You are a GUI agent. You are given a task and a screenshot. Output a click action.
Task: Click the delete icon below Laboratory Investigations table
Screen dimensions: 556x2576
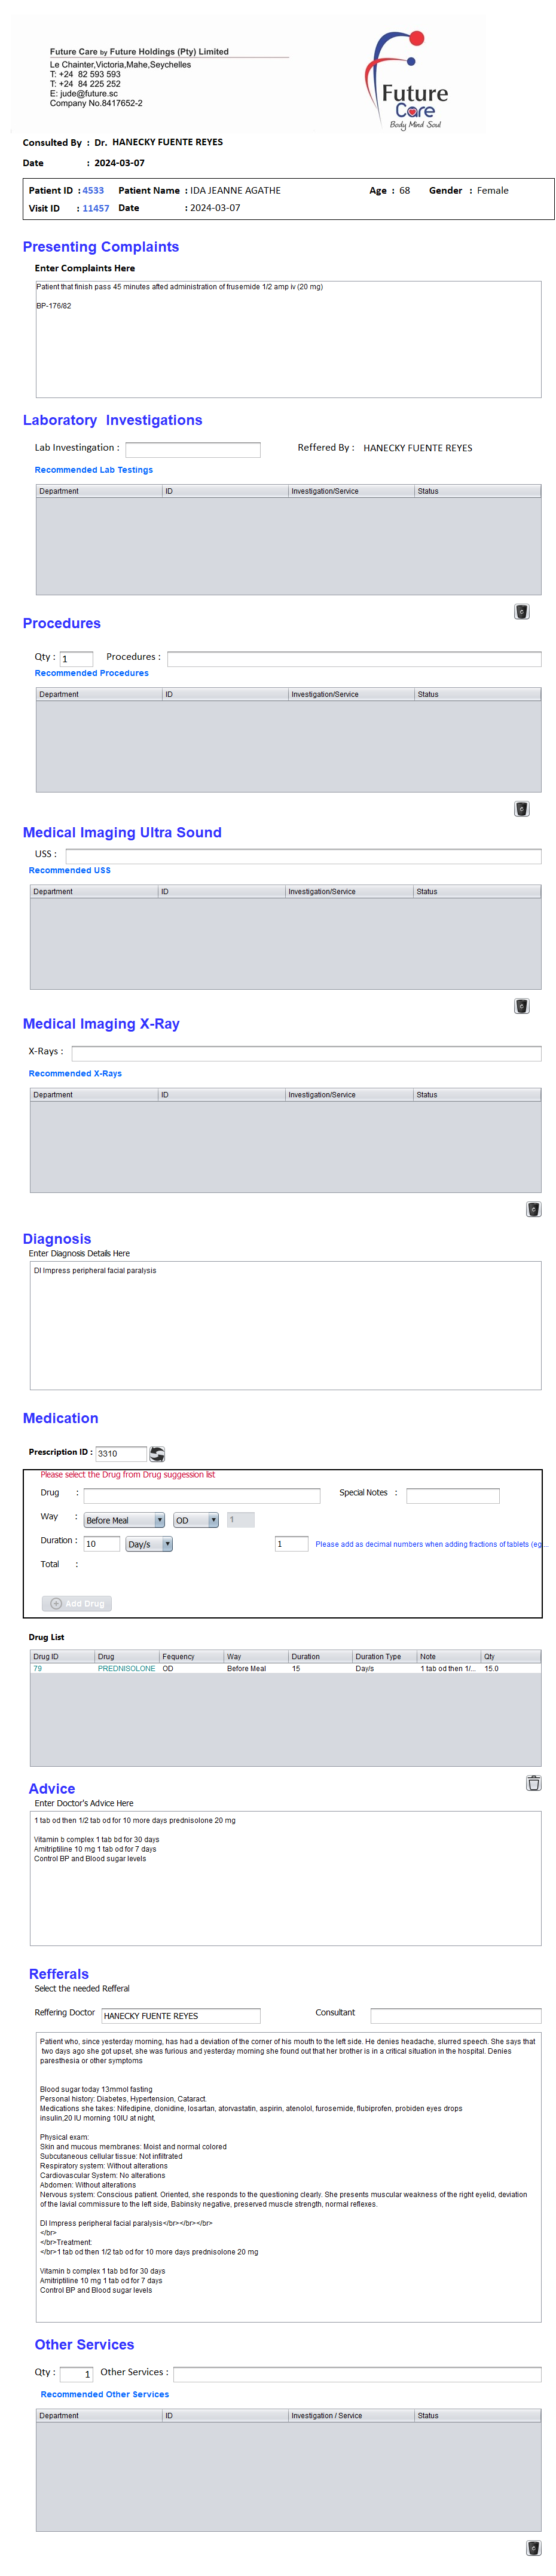521,611
